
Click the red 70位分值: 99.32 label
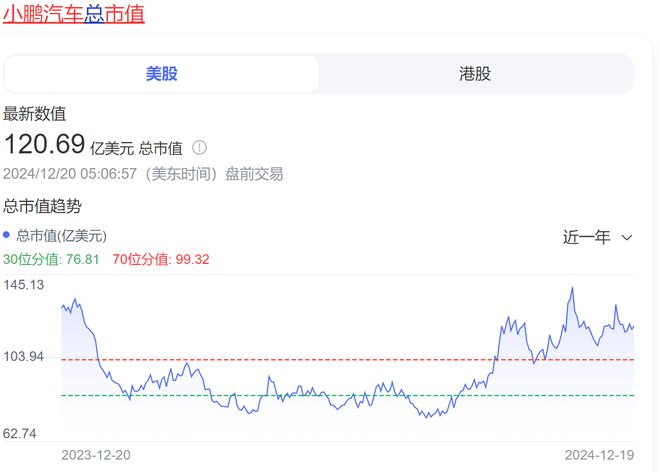[x=160, y=259]
